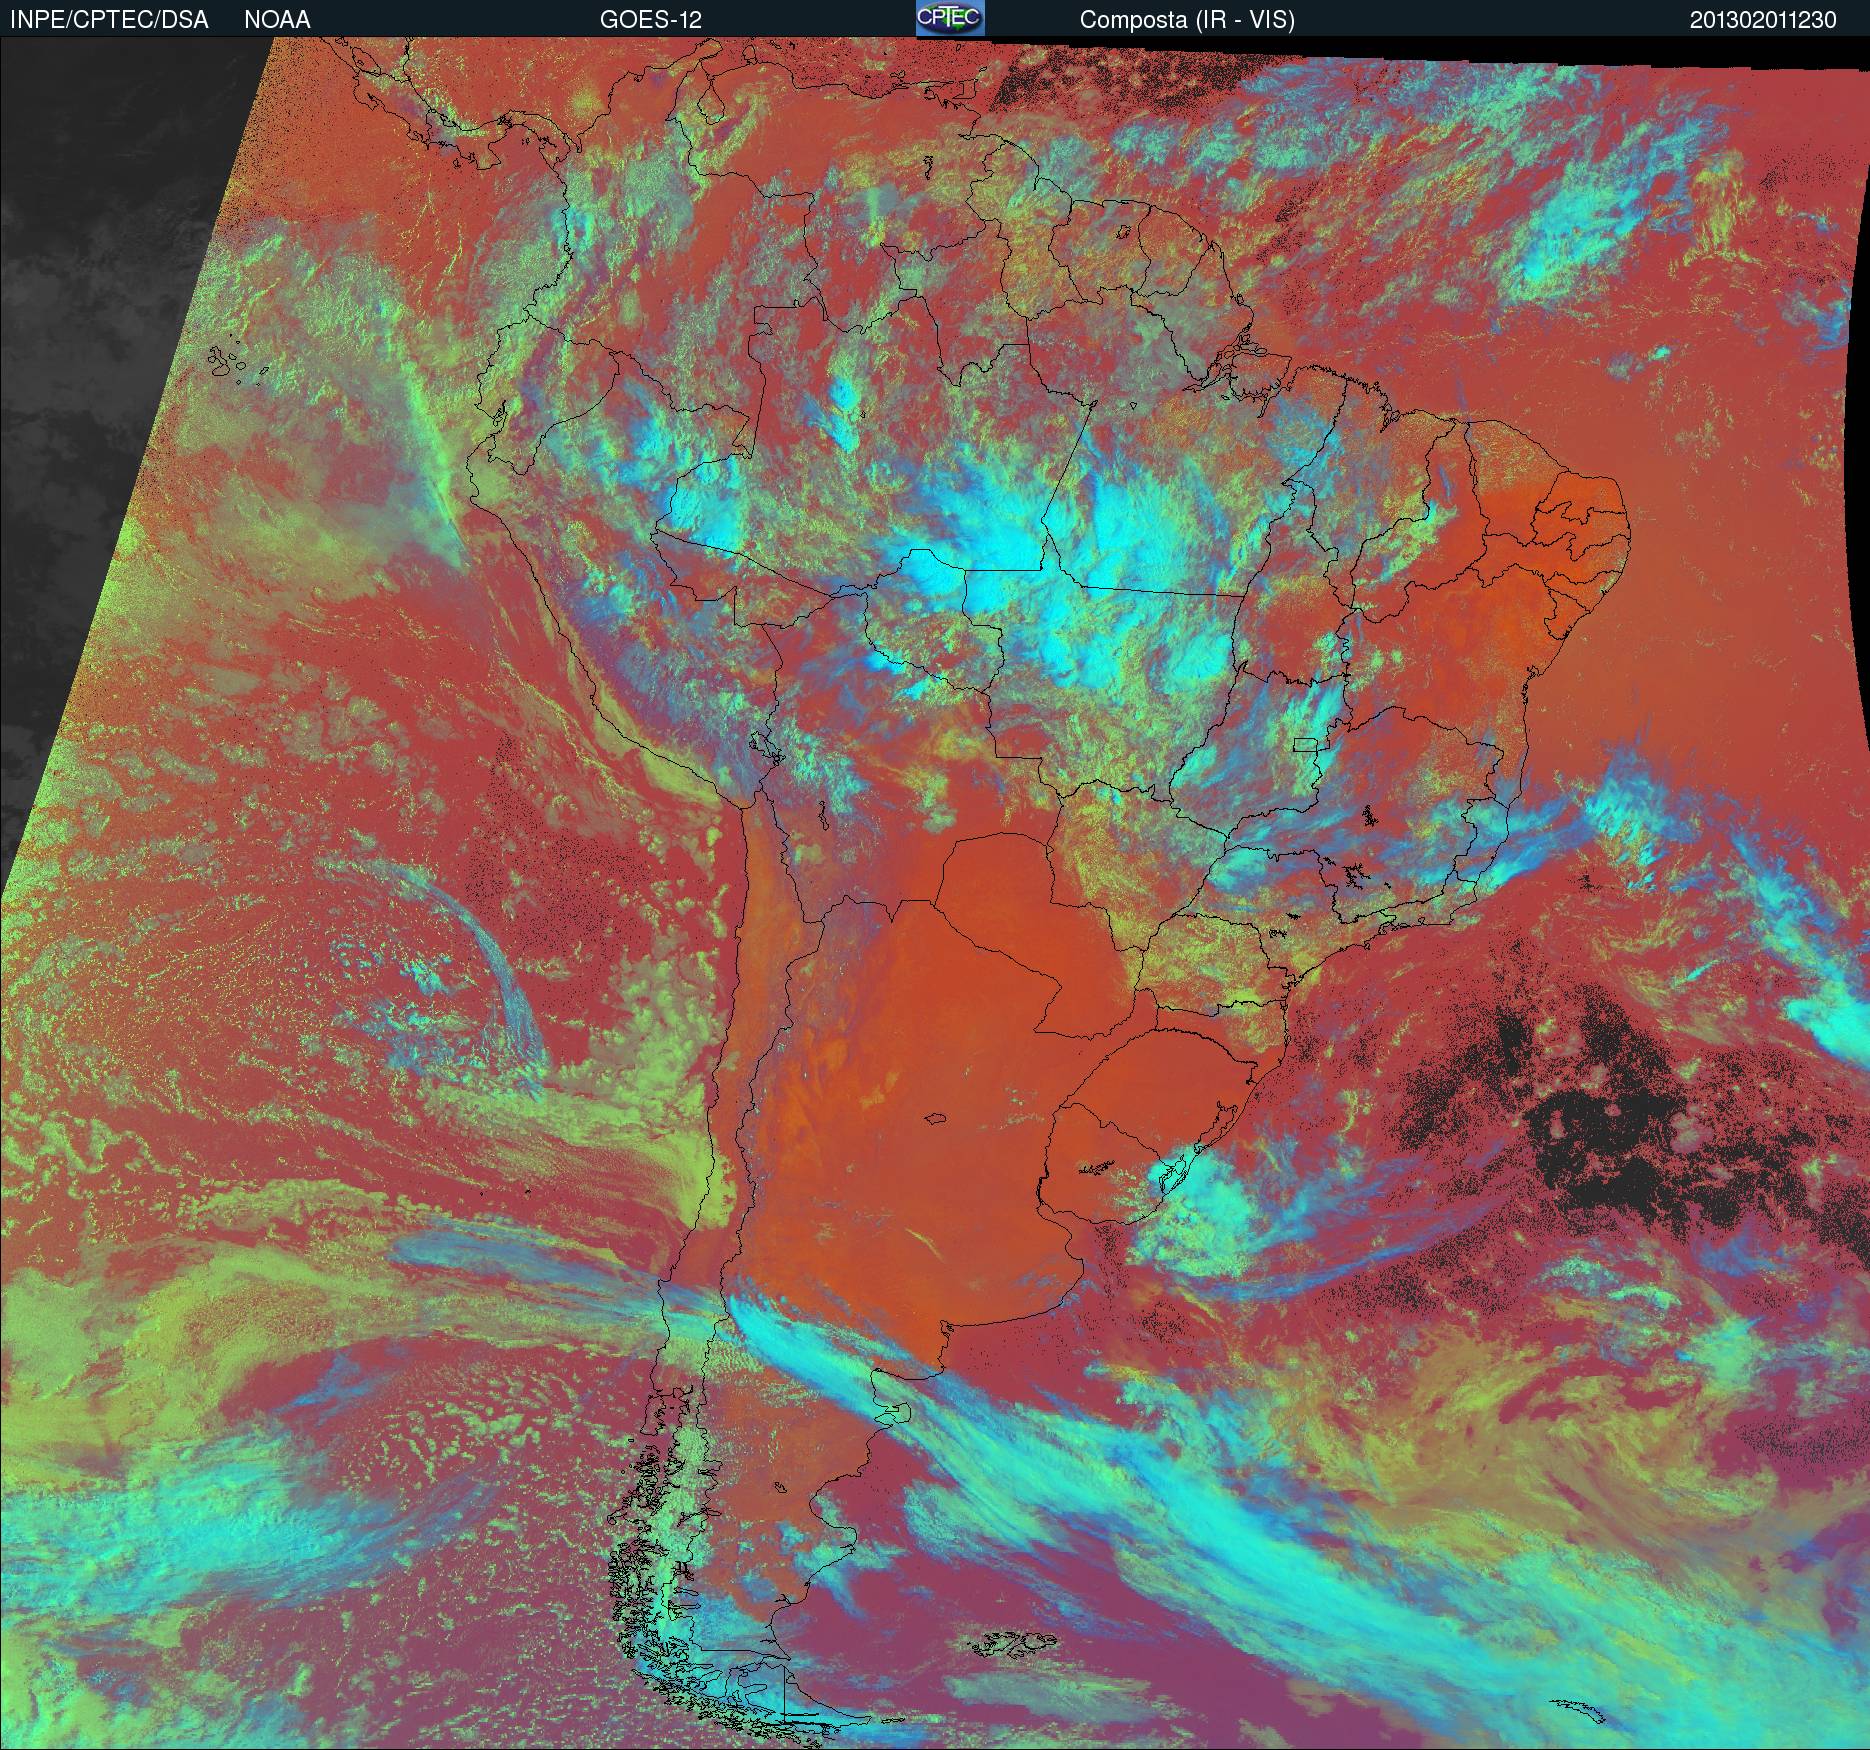The width and height of the screenshot is (1870, 1750).
Task: Click the NOAA label in header
Action: 277,20
